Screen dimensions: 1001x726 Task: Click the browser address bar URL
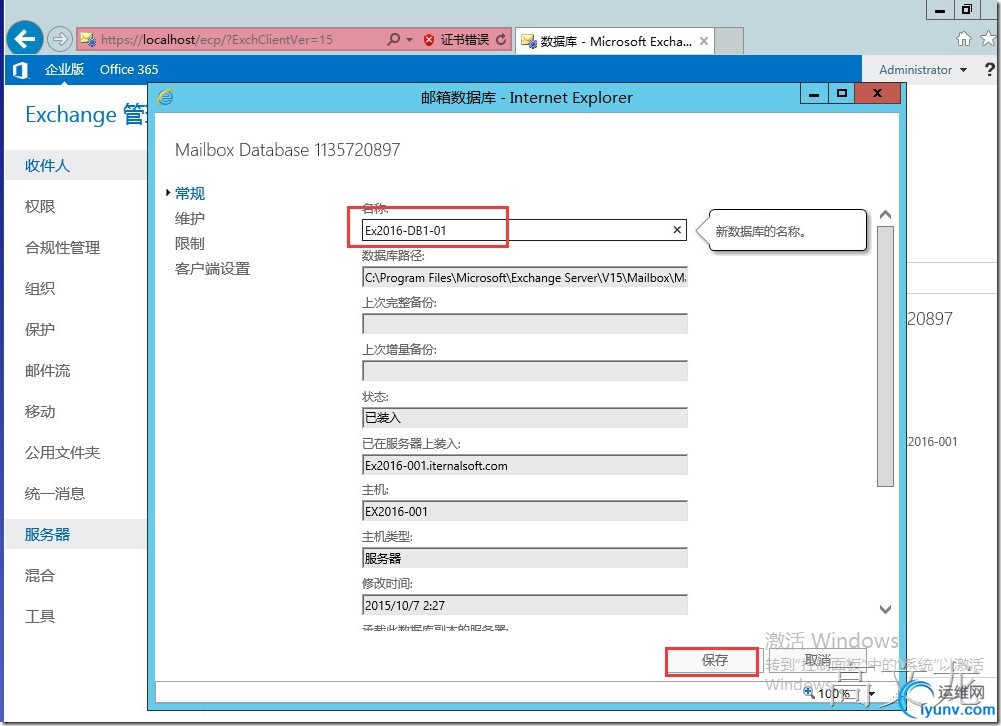pos(217,40)
